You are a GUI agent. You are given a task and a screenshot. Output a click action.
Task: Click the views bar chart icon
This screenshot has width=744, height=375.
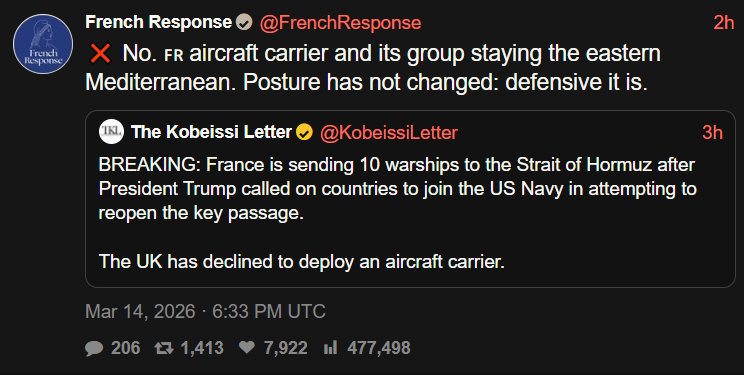coord(330,348)
